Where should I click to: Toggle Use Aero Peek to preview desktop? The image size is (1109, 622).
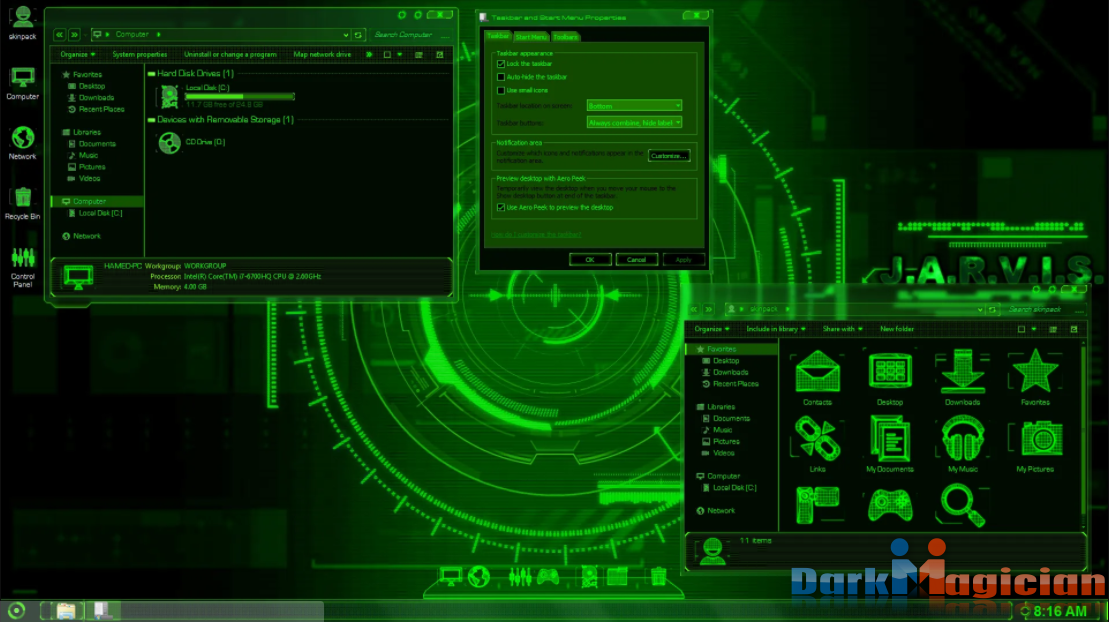(501, 207)
